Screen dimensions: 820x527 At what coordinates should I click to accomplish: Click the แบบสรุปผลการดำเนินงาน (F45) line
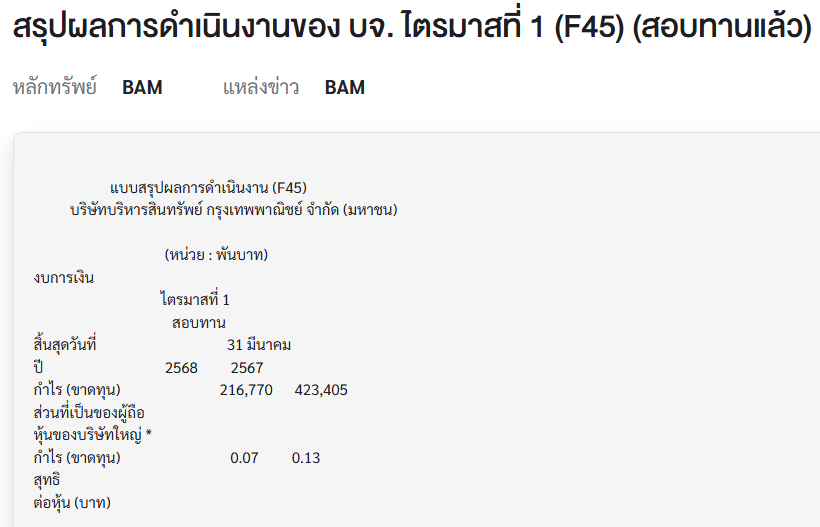point(208,187)
